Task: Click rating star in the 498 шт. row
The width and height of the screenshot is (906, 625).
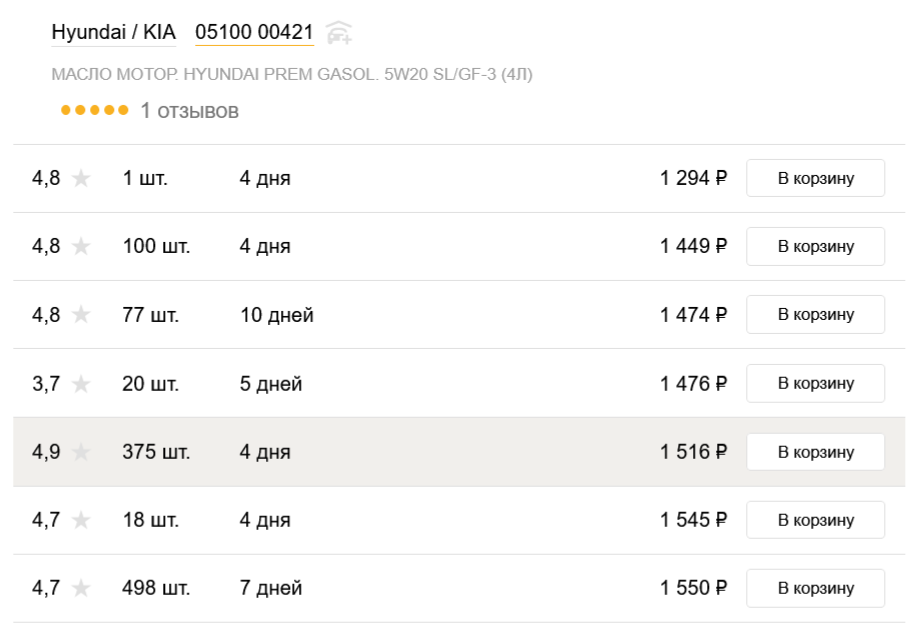Action: [x=81, y=587]
